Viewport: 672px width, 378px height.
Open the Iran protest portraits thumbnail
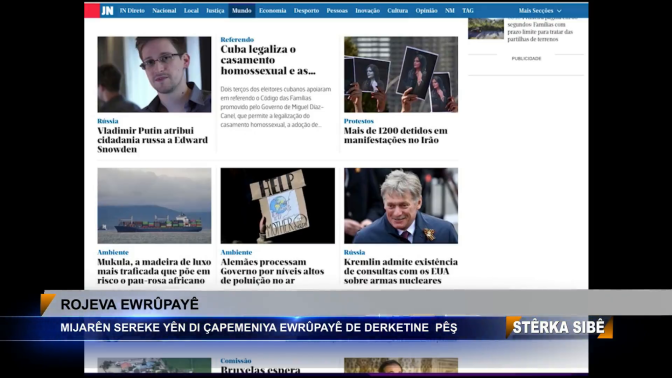tap(401, 75)
